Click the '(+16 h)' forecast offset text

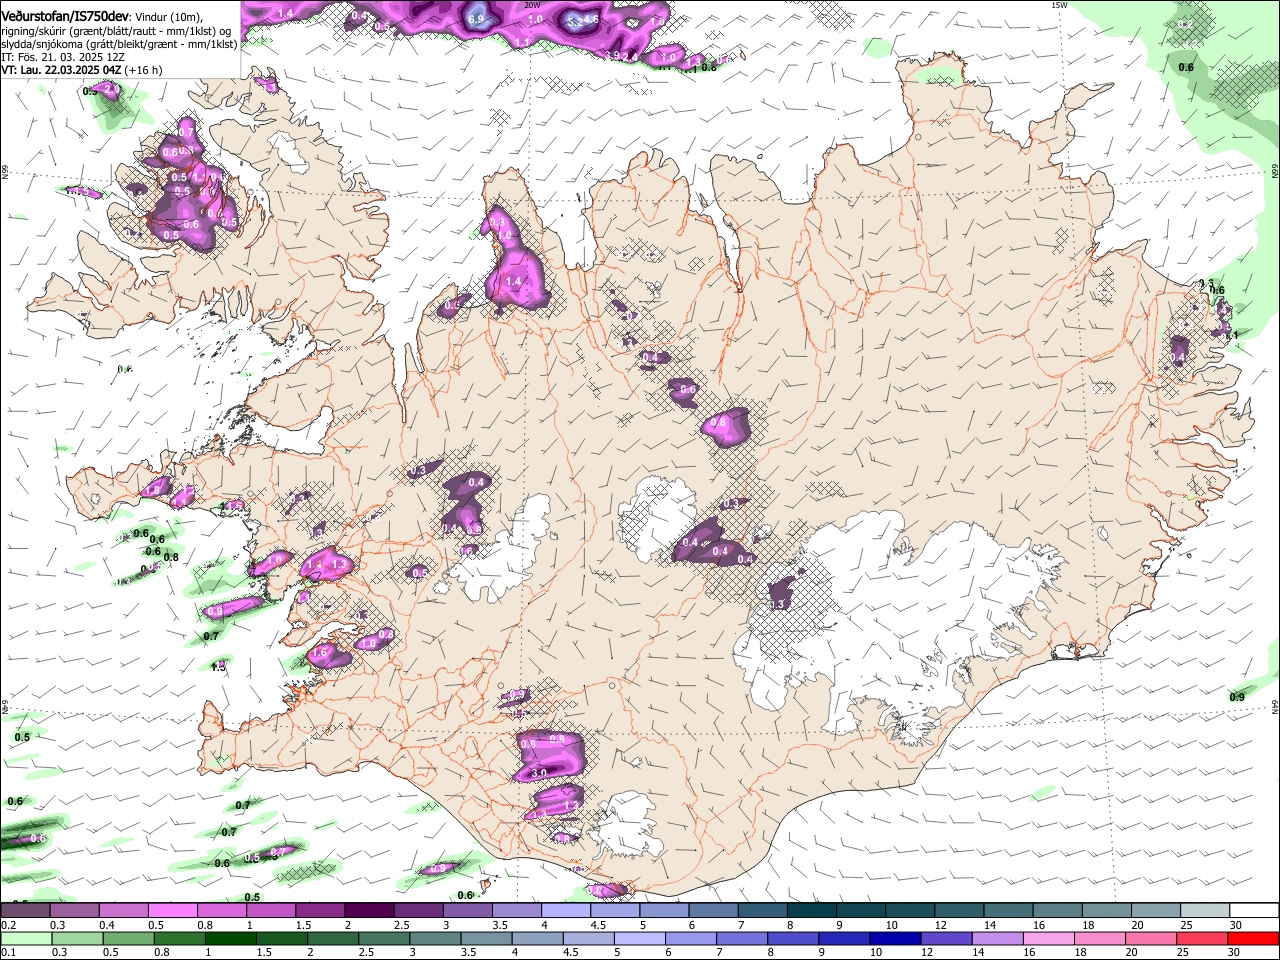[144, 70]
